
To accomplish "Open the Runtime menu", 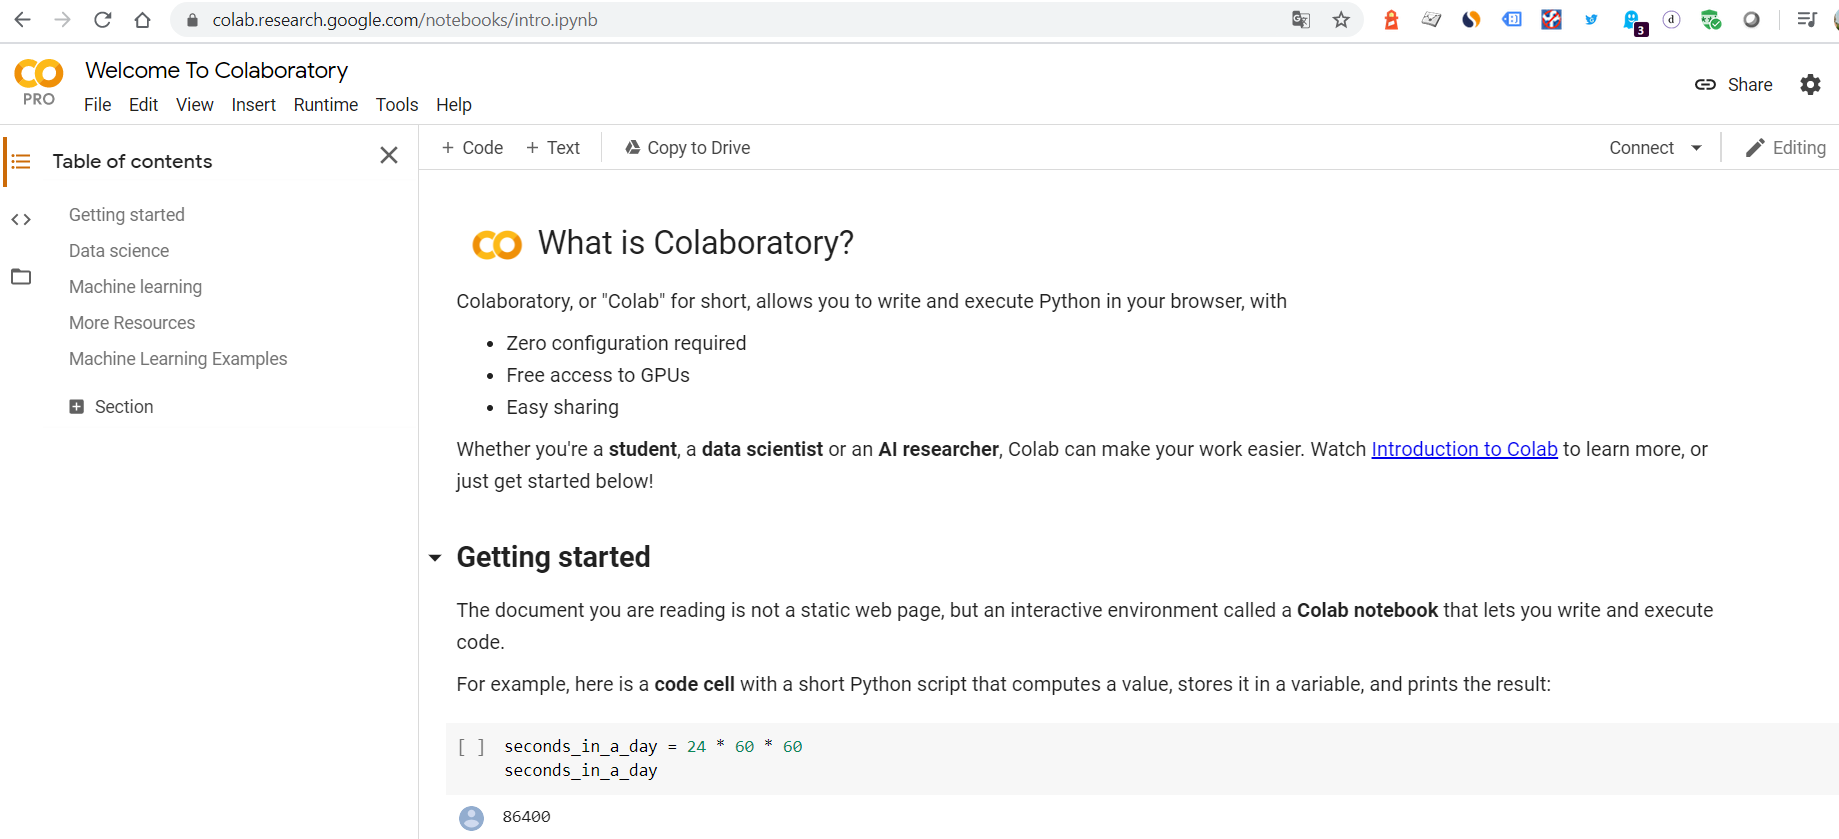I will coord(325,105).
